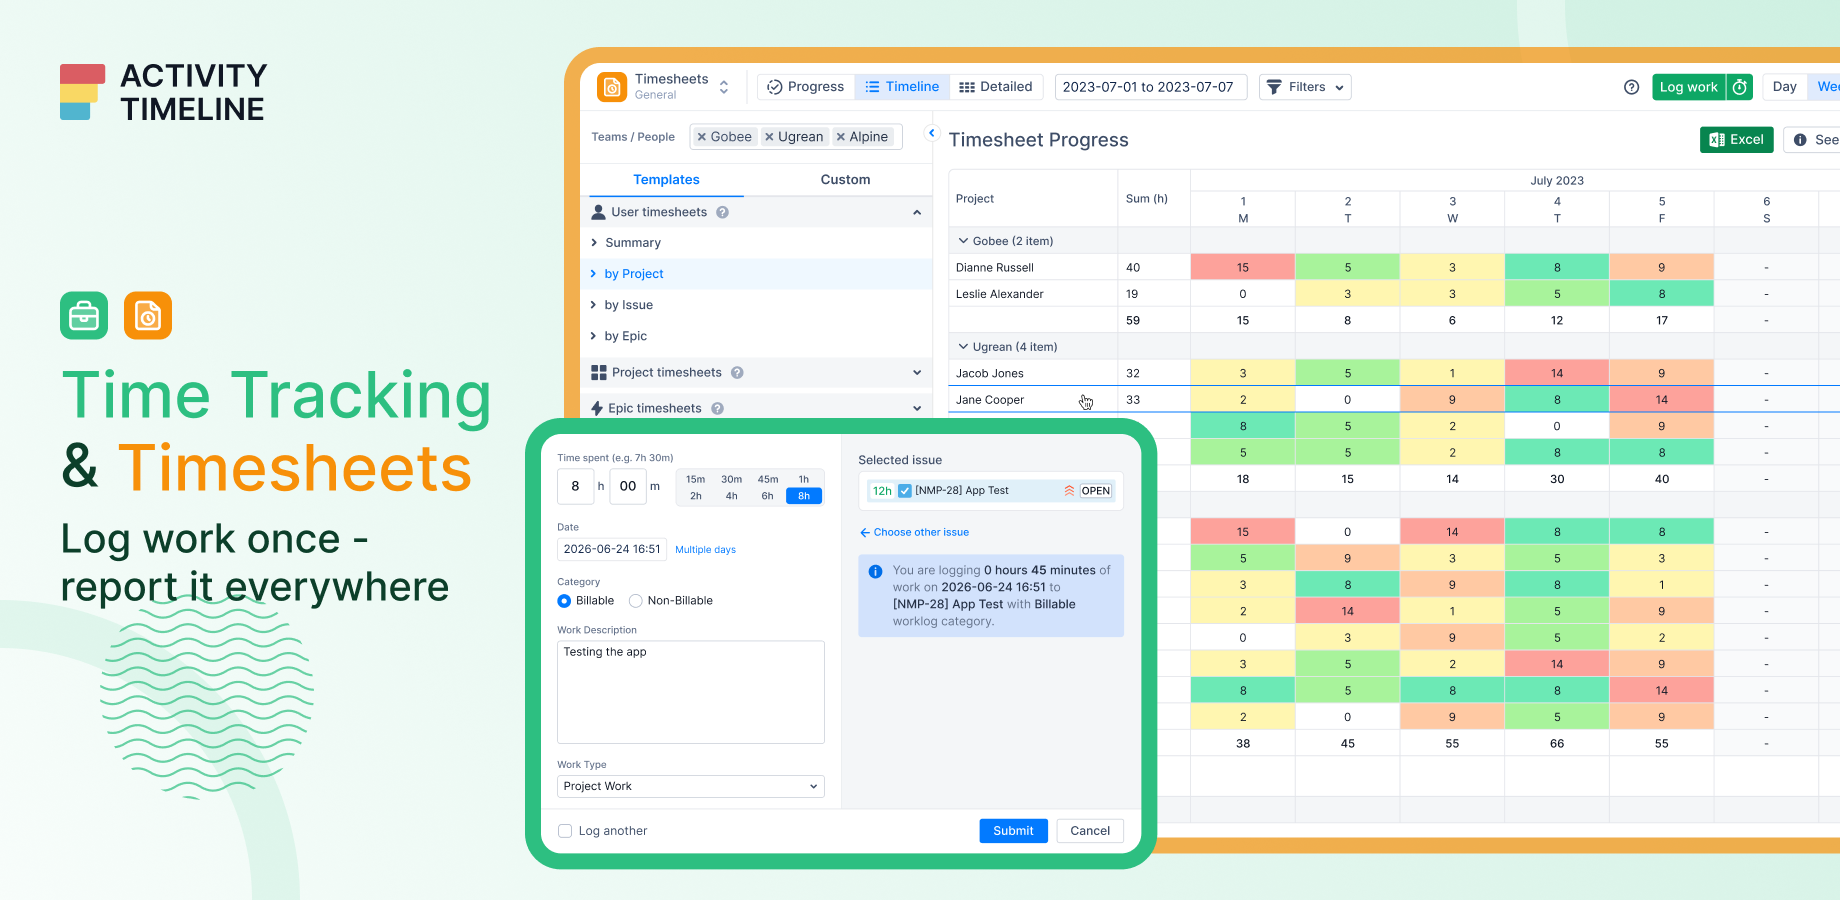
Task: Switch to the Detailed view
Action: tap(996, 87)
